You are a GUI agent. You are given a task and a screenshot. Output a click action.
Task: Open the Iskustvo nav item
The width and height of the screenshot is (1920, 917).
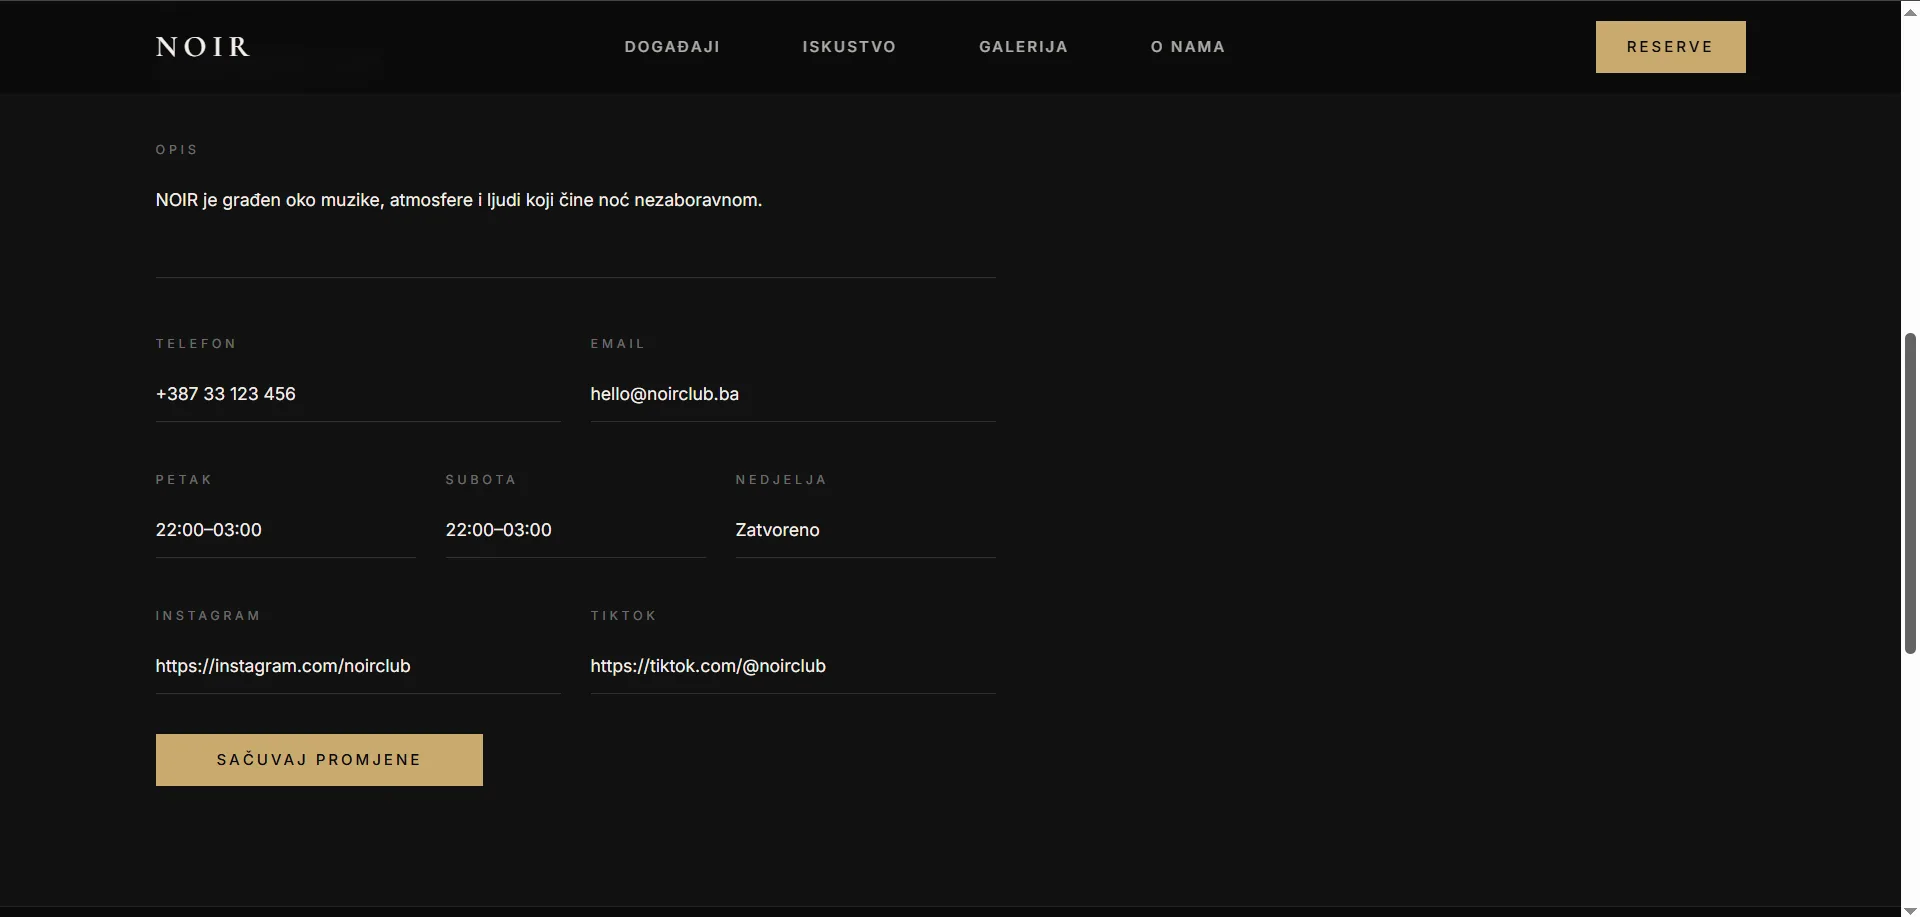coord(849,47)
